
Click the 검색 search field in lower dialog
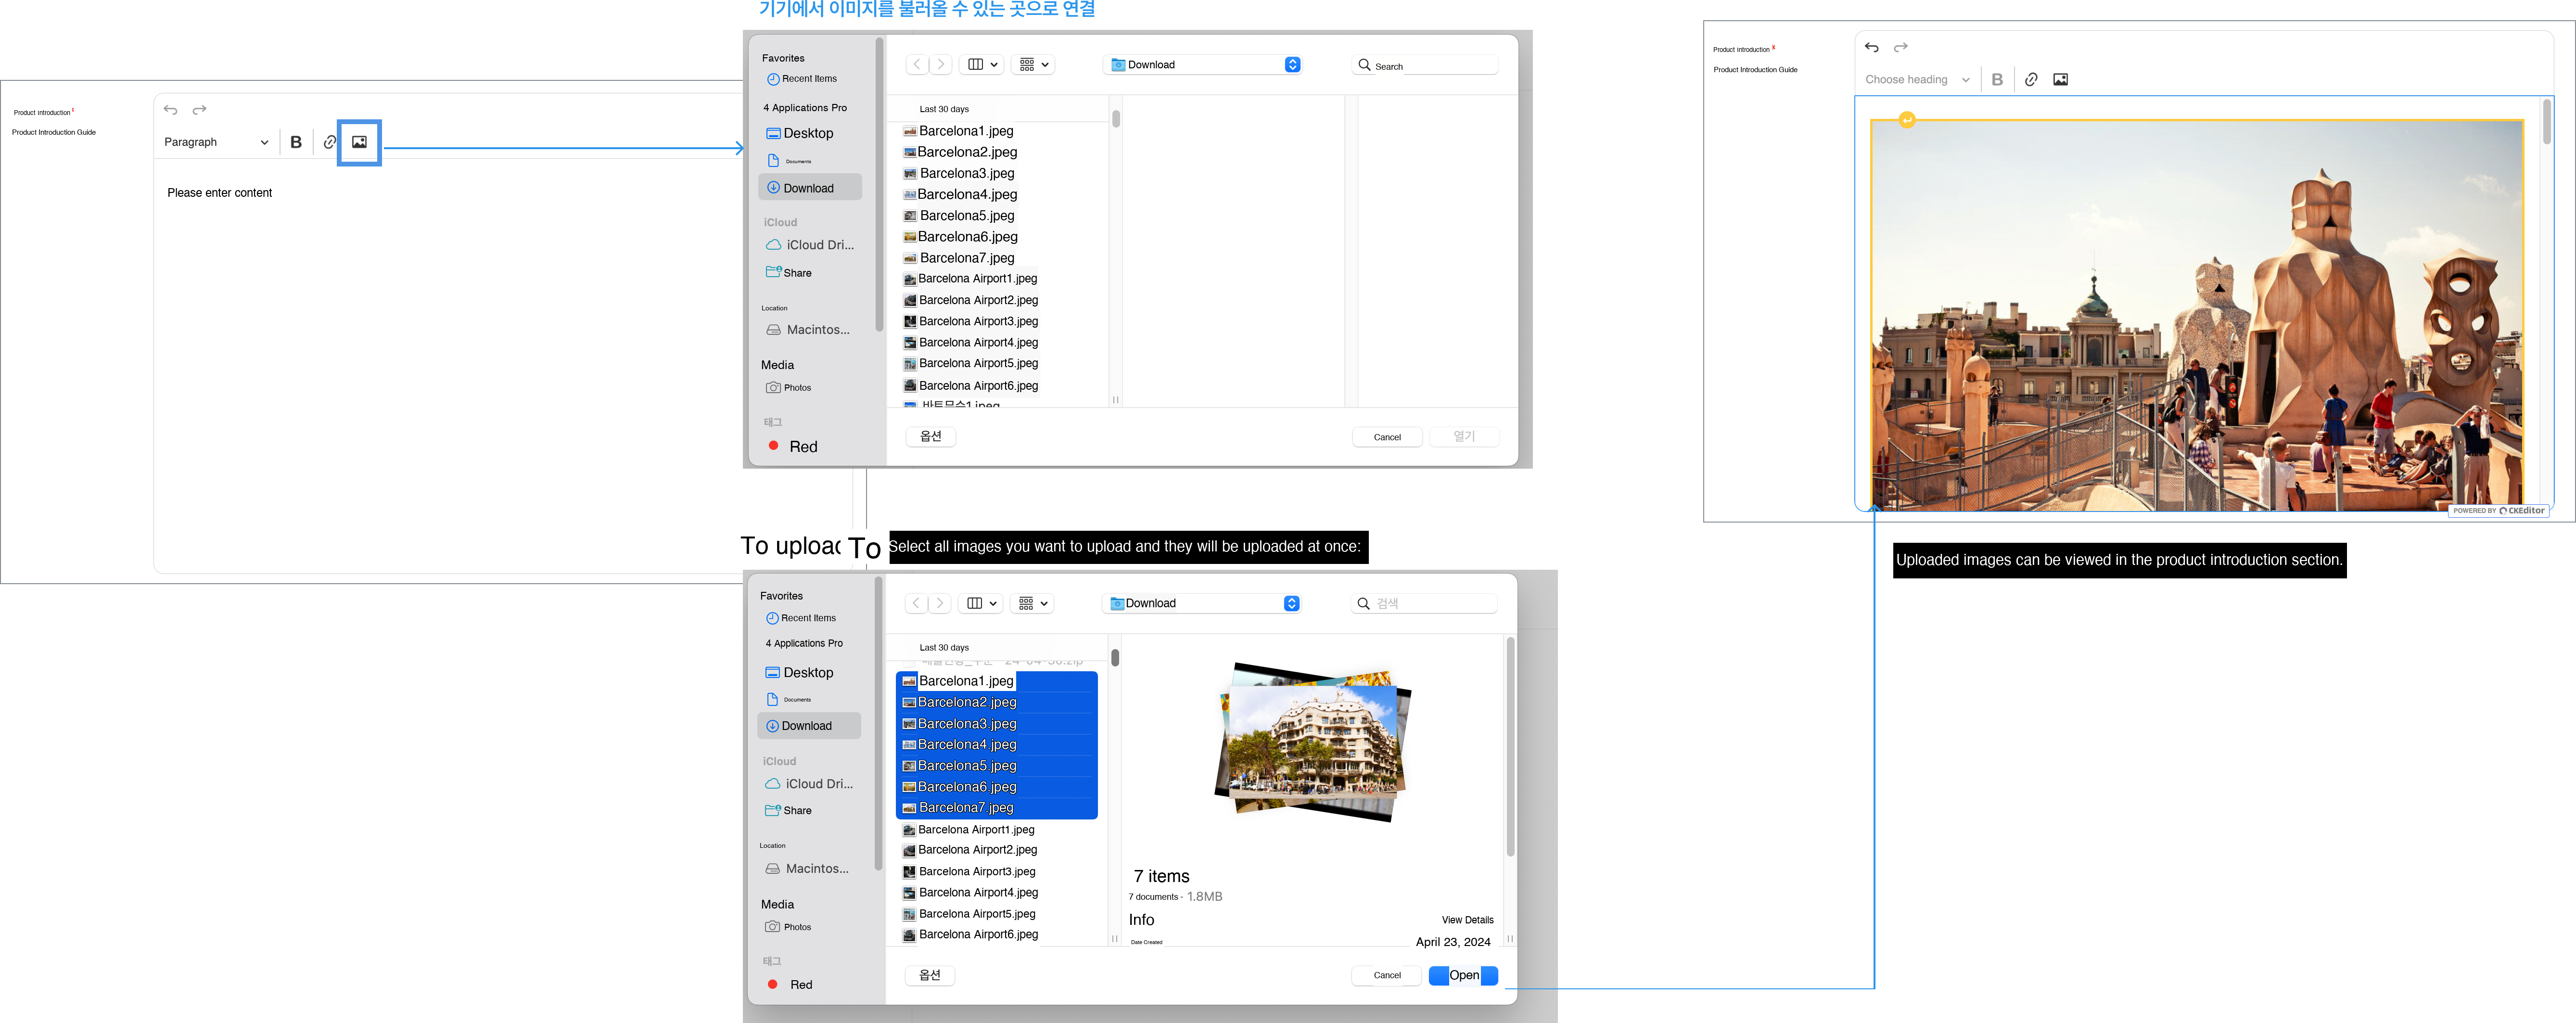tap(1424, 604)
